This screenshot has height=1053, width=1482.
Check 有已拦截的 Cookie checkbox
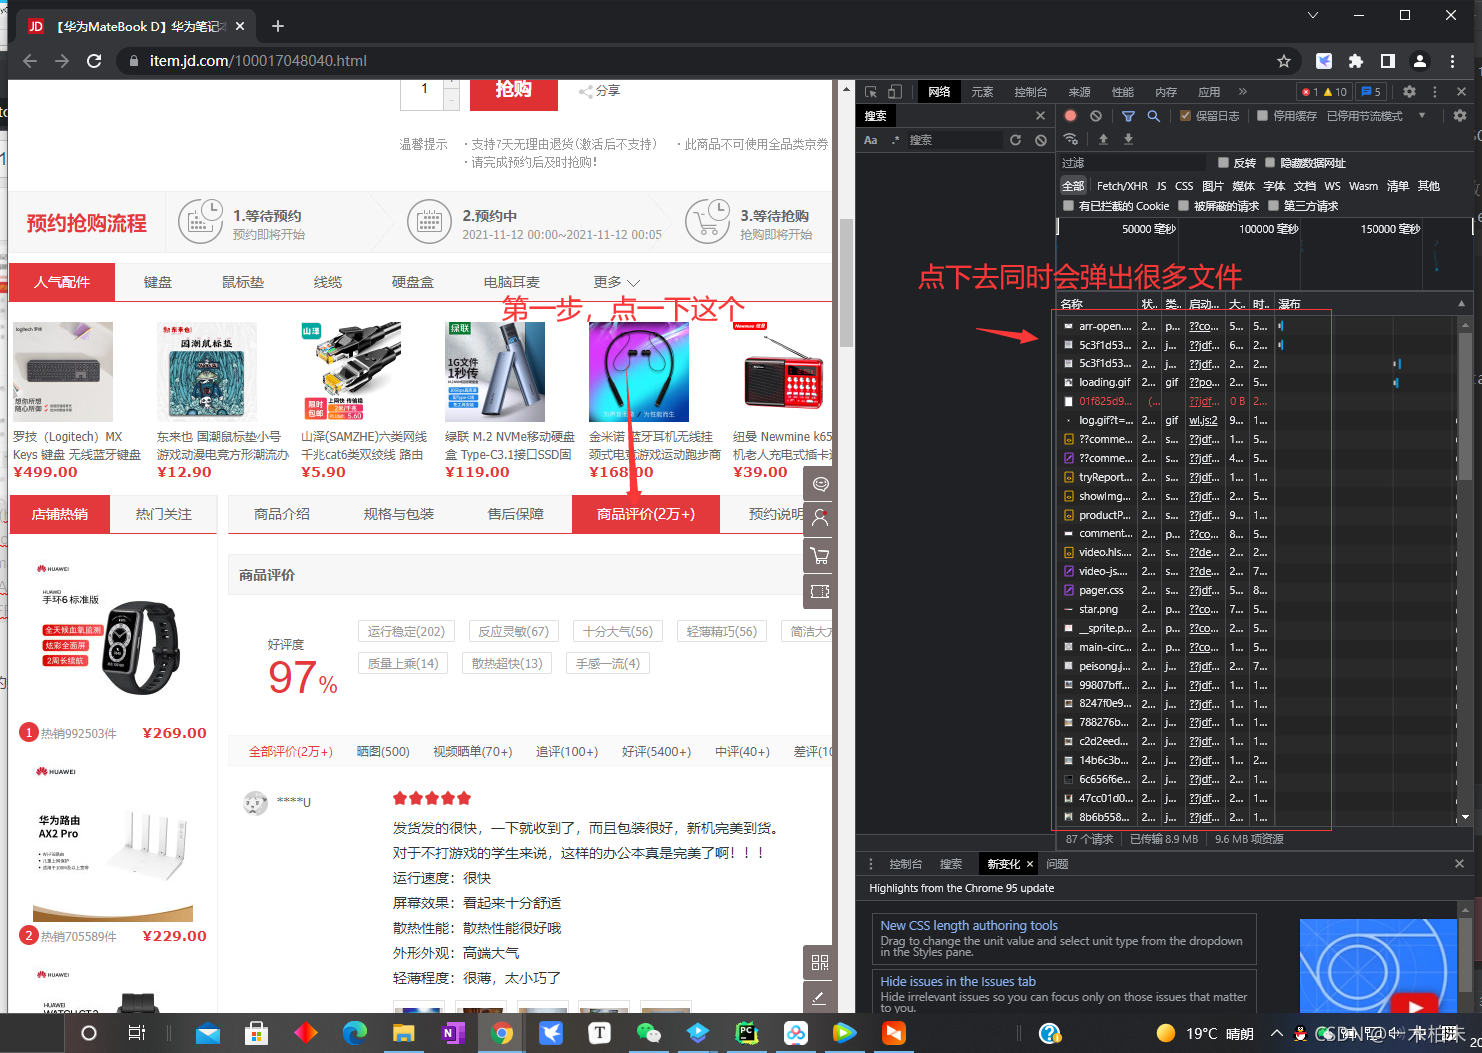click(x=1069, y=206)
